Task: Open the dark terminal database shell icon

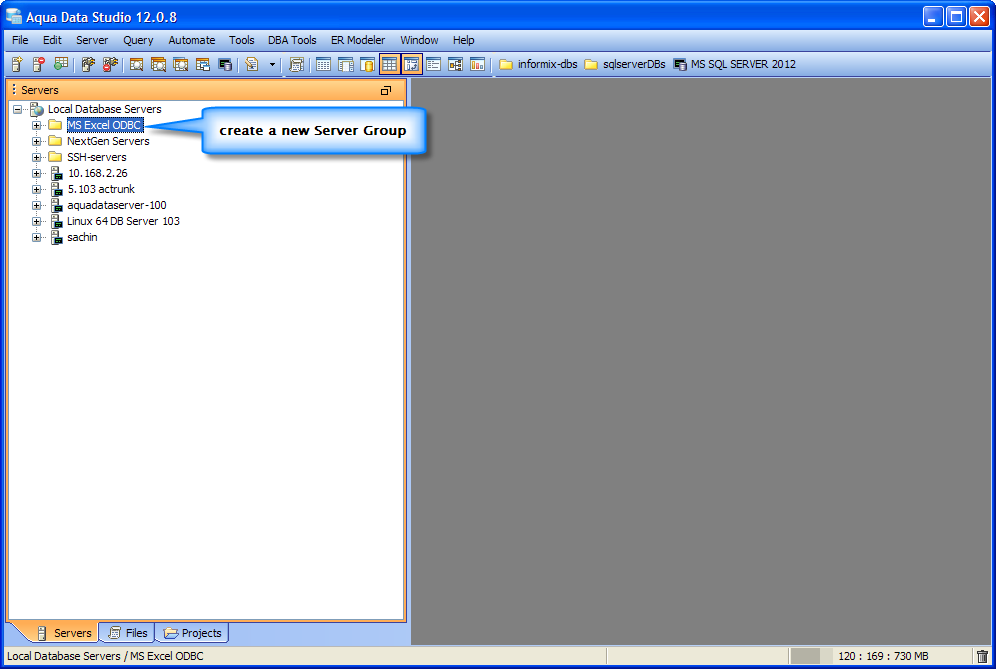Action: coord(225,64)
